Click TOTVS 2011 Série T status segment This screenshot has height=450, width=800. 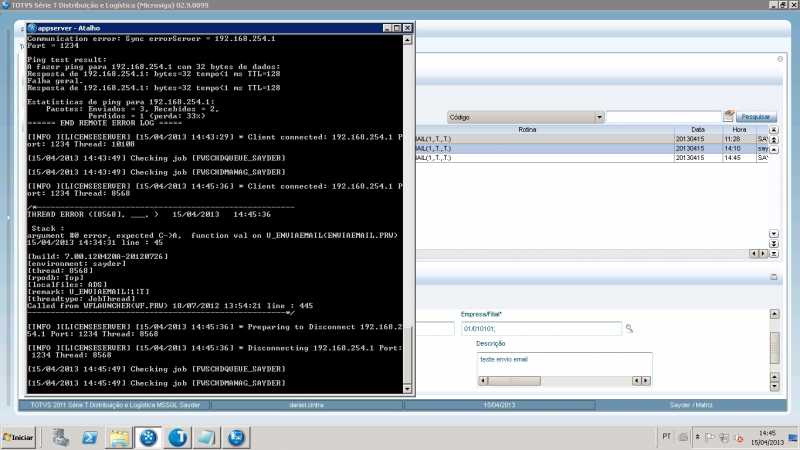coord(115,405)
